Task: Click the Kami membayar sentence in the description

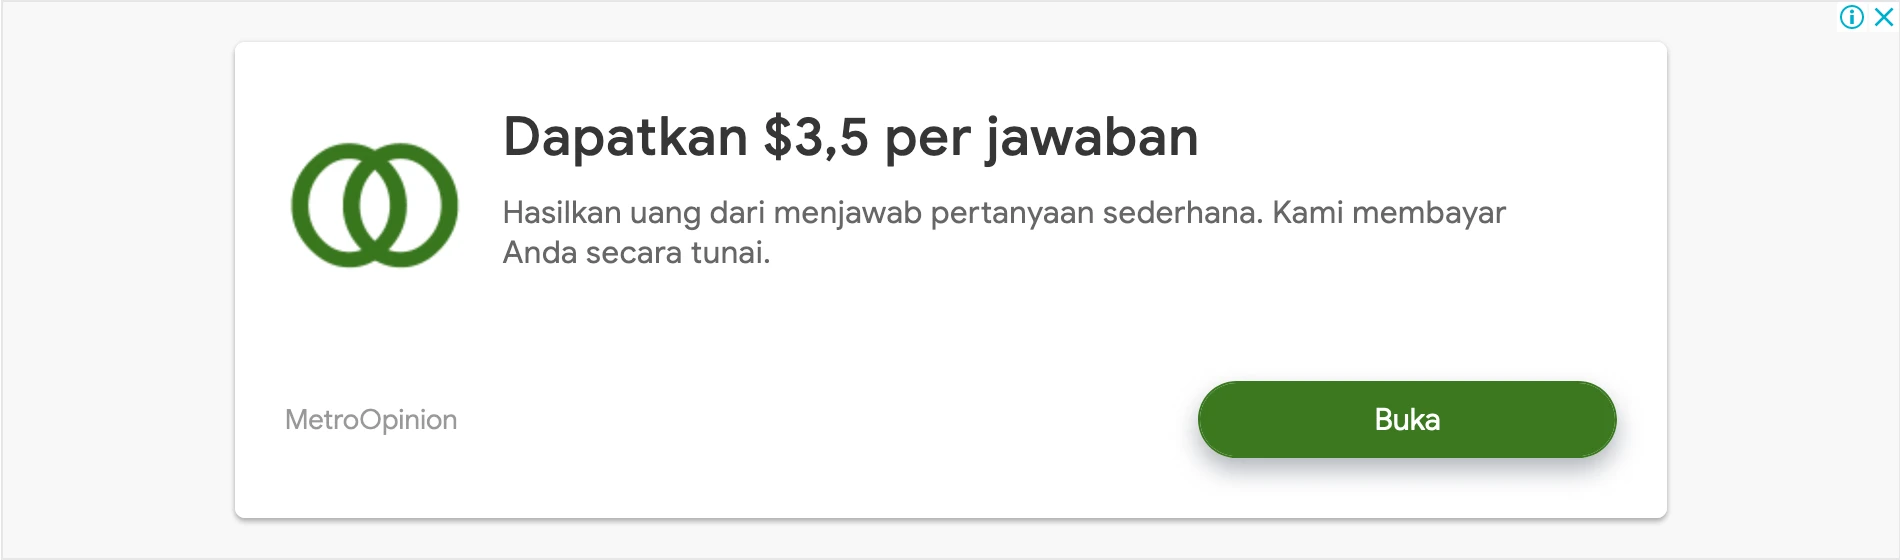Action: 1389,213
